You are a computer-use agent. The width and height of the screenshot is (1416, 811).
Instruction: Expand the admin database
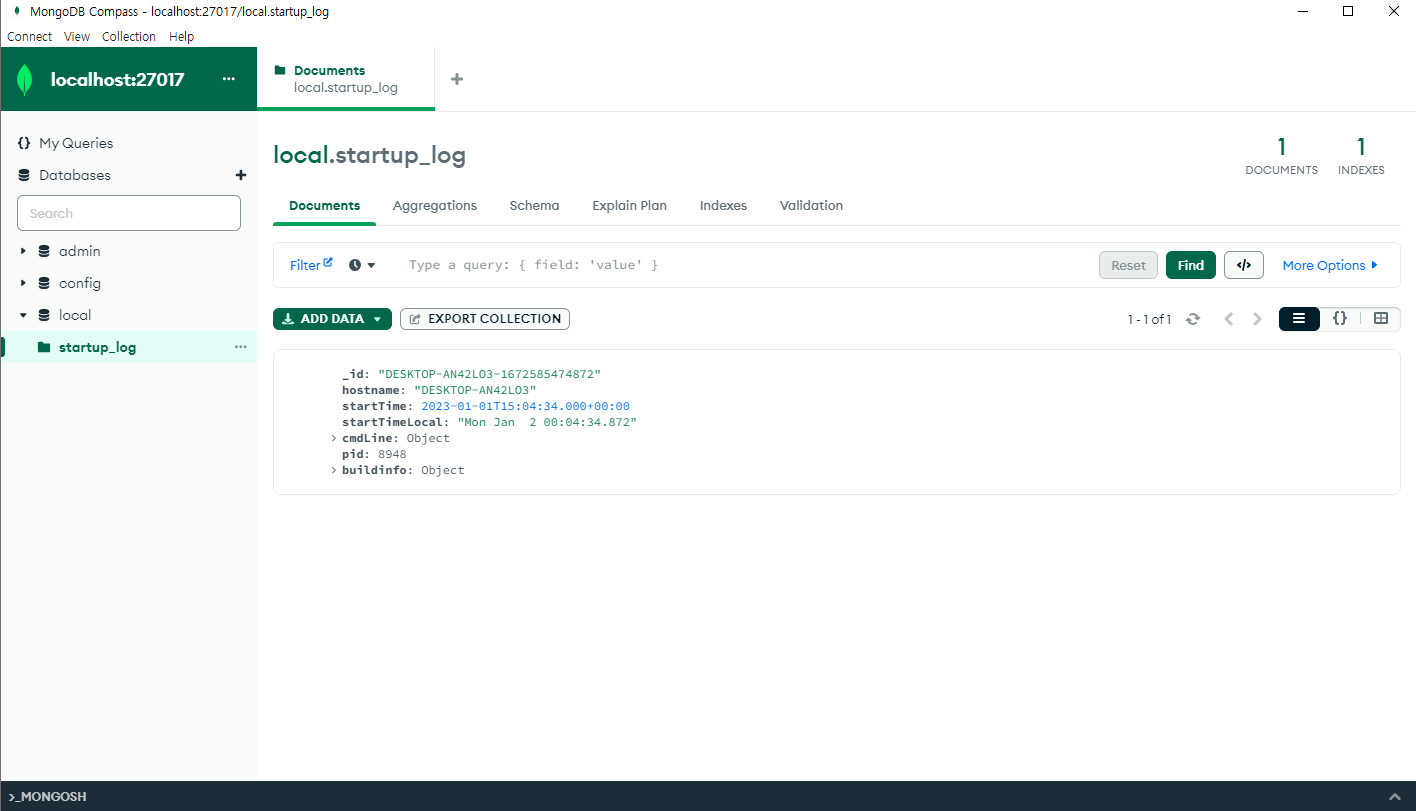click(x=23, y=251)
